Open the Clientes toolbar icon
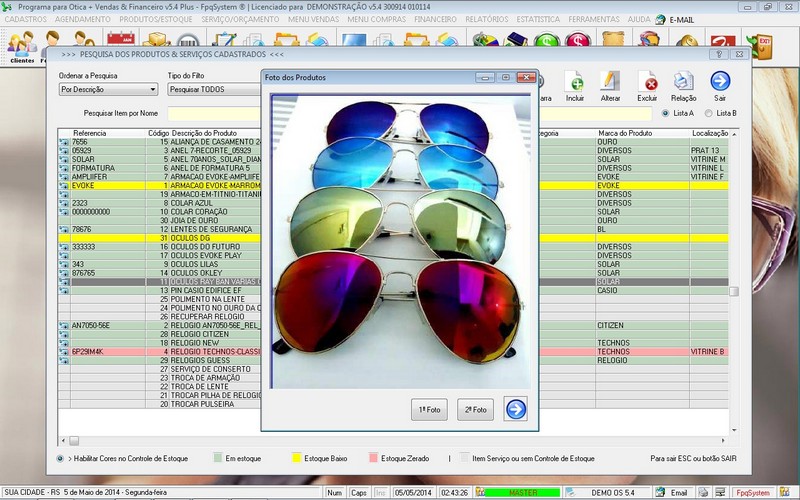The height and width of the screenshot is (500, 800). tap(21, 43)
